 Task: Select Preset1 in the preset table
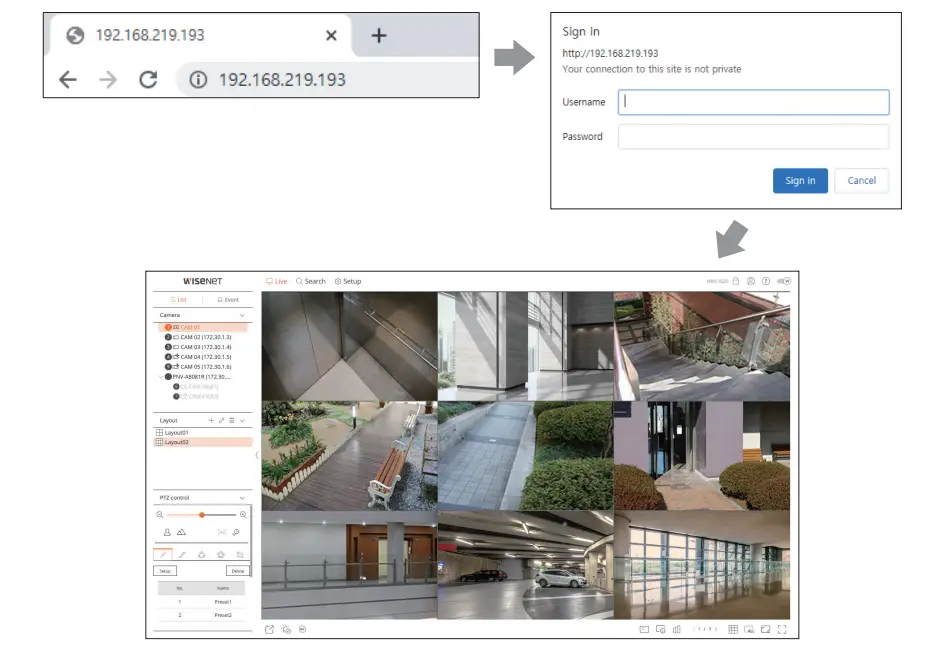[x=201, y=602]
